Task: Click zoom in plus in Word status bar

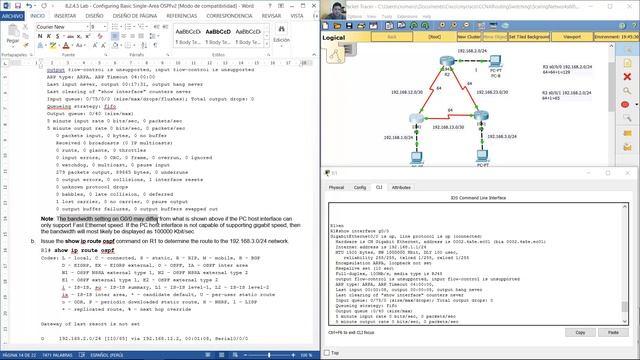Action: click(x=293, y=355)
